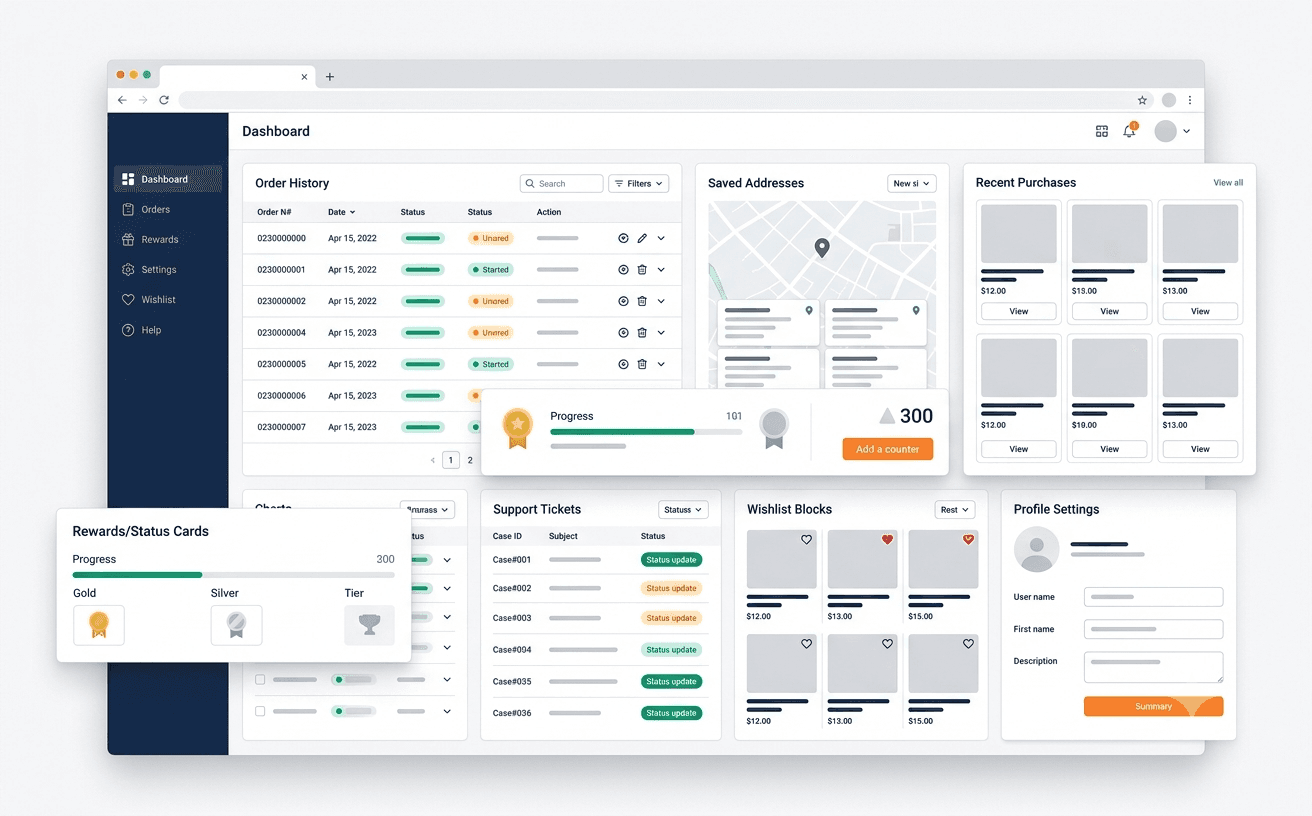Open the apps grid icon in the header
Image resolution: width=1312 pixels, height=816 pixels.
point(1102,131)
